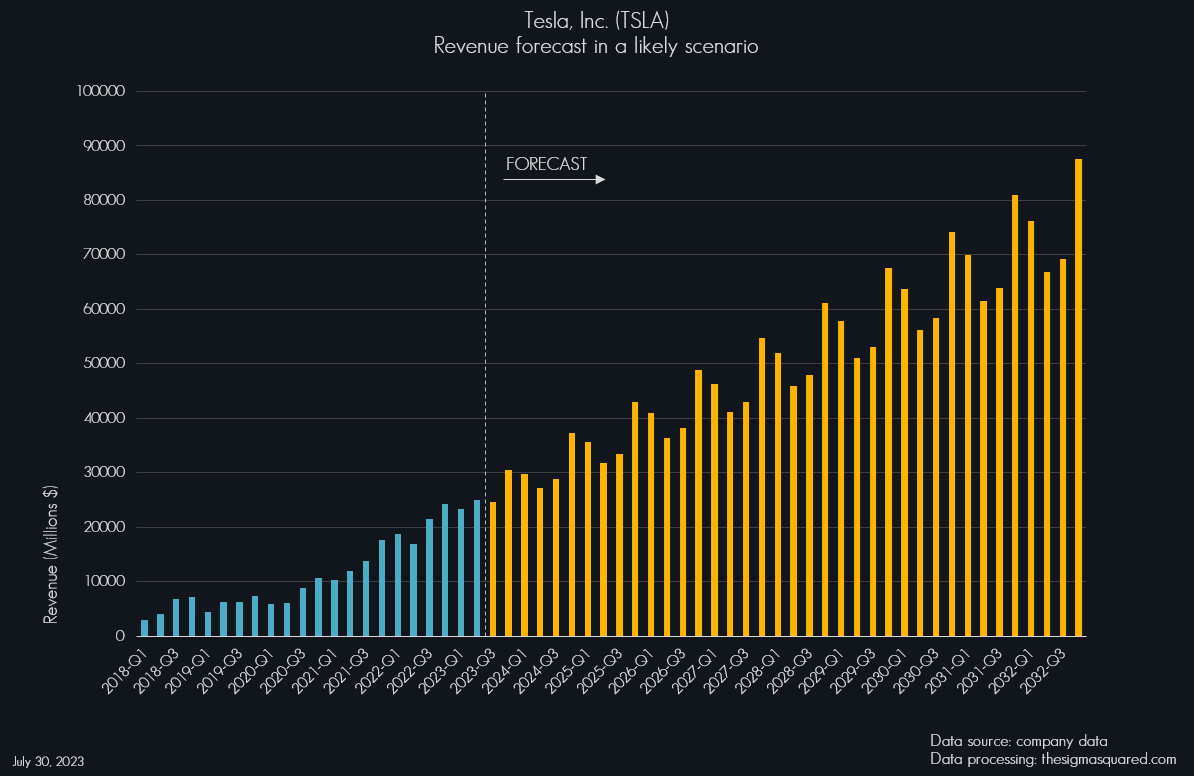Image resolution: width=1194 pixels, height=776 pixels.
Task: Click the 20000 y-axis label
Action: (104, 527)
